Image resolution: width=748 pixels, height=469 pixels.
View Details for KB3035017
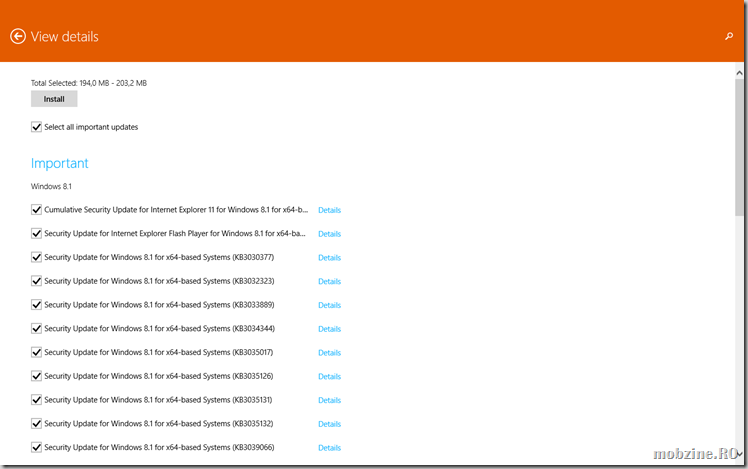click(x=329, y=353)
